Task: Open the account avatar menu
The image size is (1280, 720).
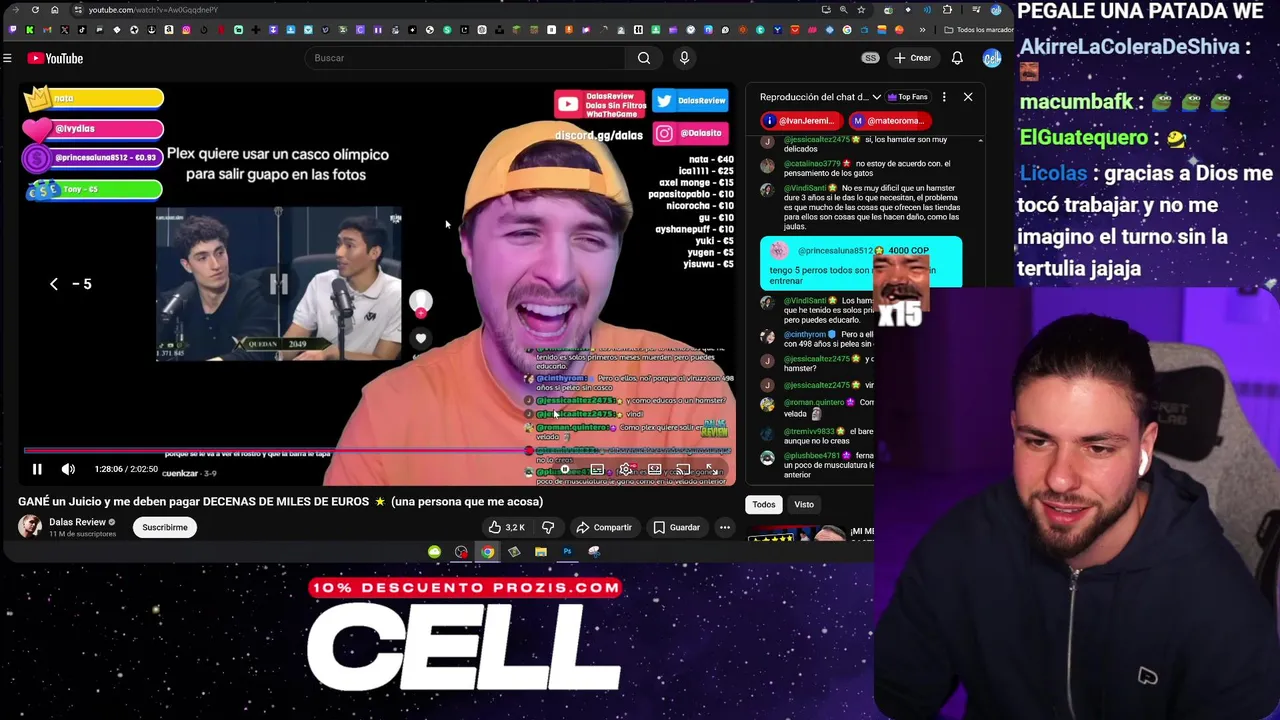Action: click(991, 58)
